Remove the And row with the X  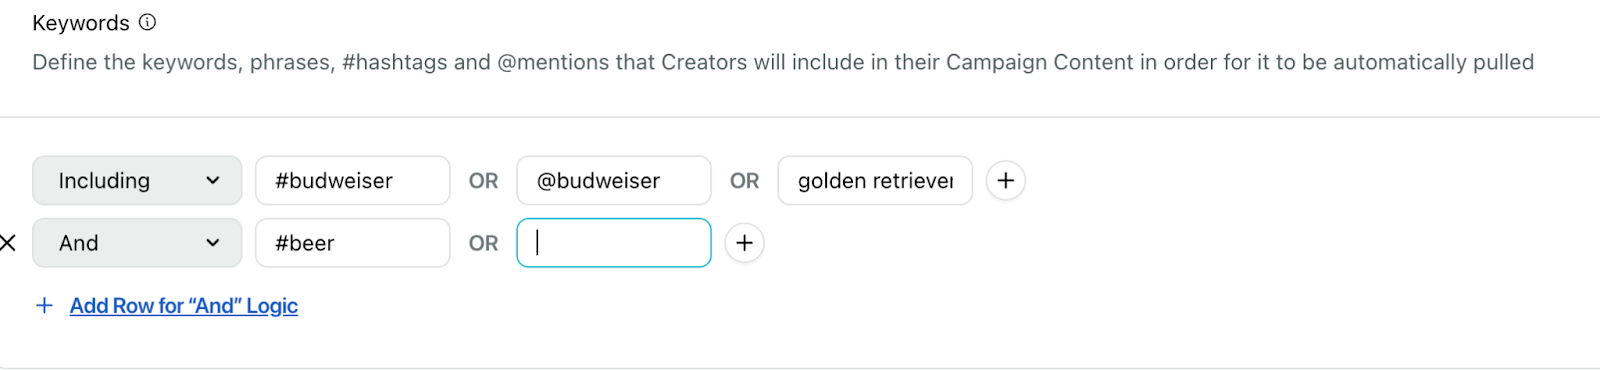(x=8, y=243)
